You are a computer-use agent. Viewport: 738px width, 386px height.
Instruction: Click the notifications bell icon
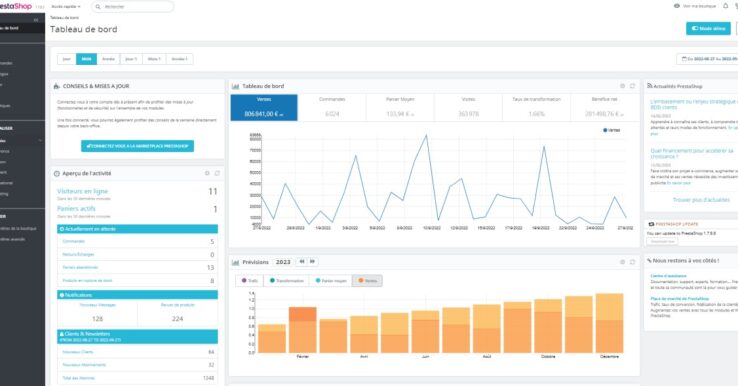click(725, 6)
